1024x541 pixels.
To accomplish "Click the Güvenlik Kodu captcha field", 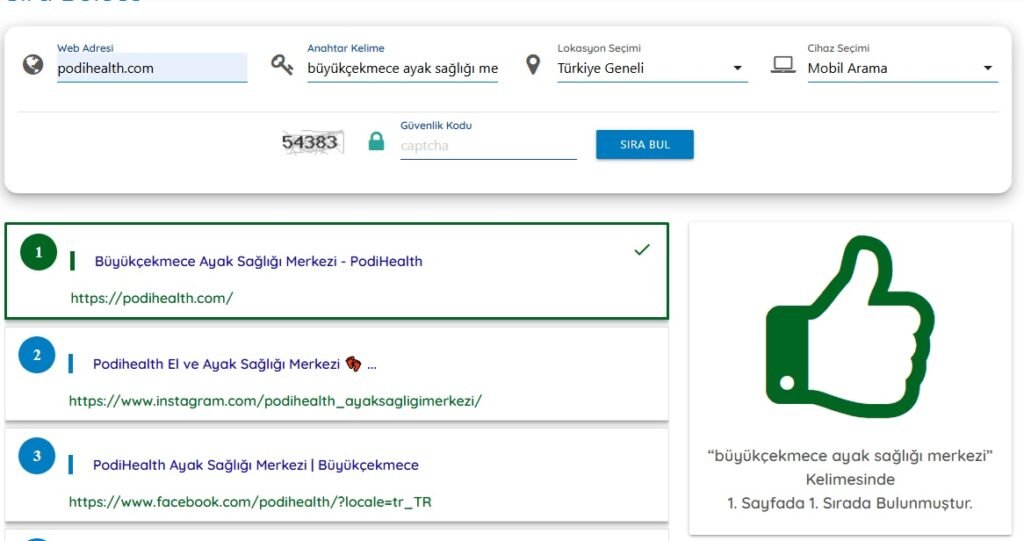I will 488,146.
